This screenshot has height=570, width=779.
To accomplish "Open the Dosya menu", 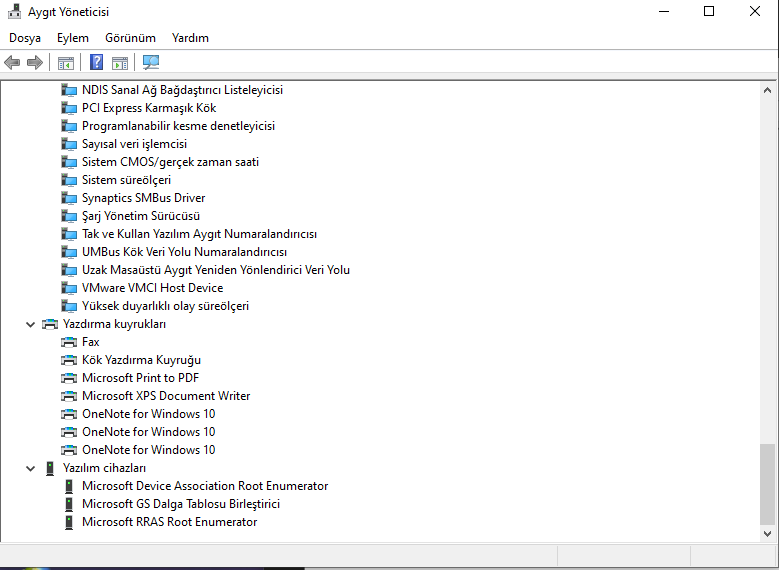I will [25, 38].
